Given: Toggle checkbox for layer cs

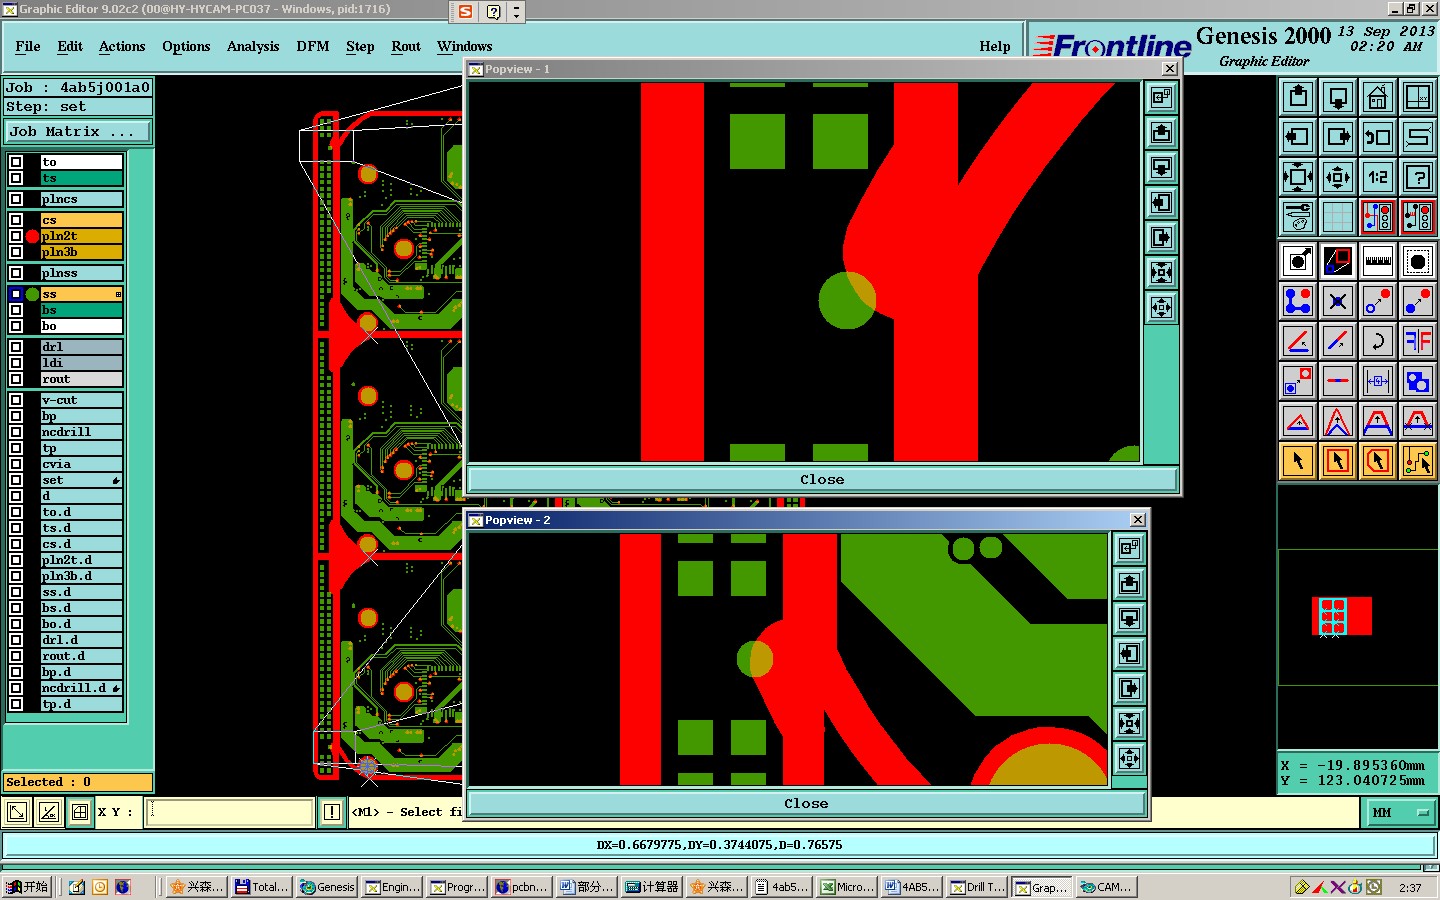Looking at the screenshot, I should 16,220.
